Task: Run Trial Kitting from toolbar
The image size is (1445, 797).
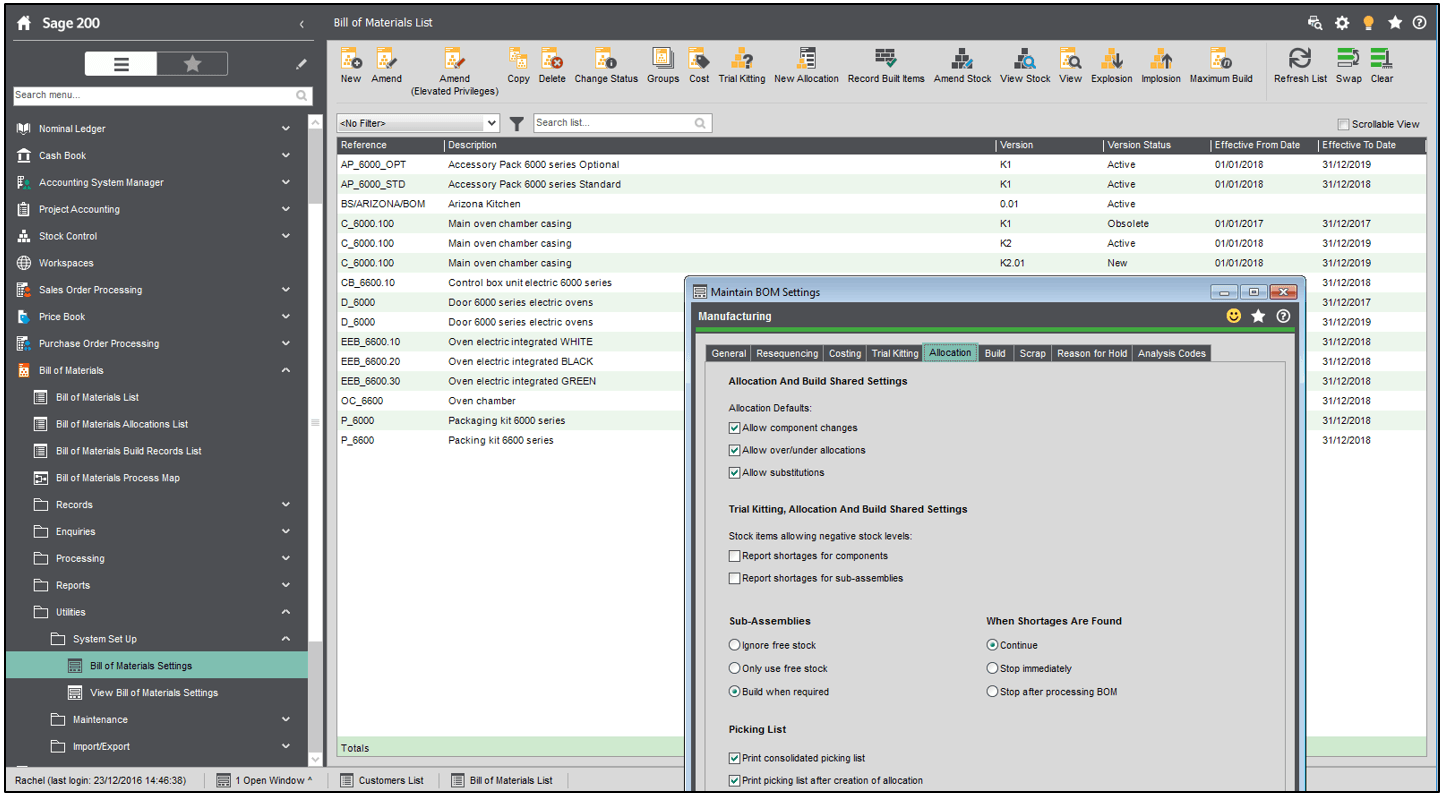Action: pos(742,59)
